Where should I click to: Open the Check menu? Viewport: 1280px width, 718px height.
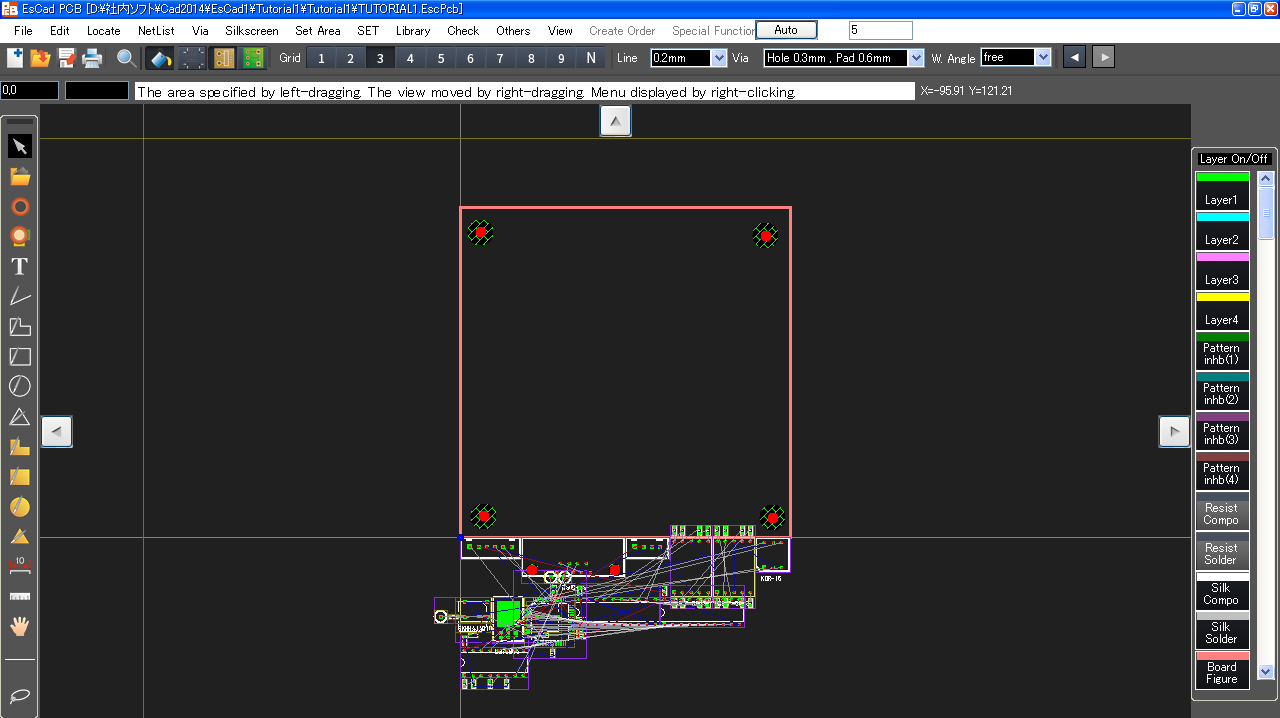click(463, 31)
